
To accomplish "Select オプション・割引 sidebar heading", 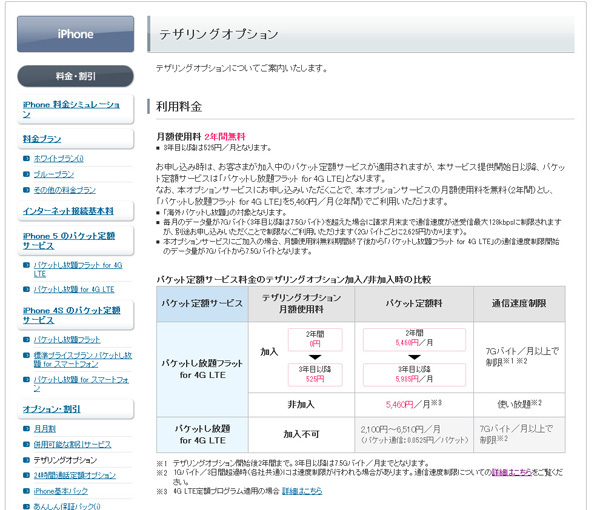I will (52, 409).
